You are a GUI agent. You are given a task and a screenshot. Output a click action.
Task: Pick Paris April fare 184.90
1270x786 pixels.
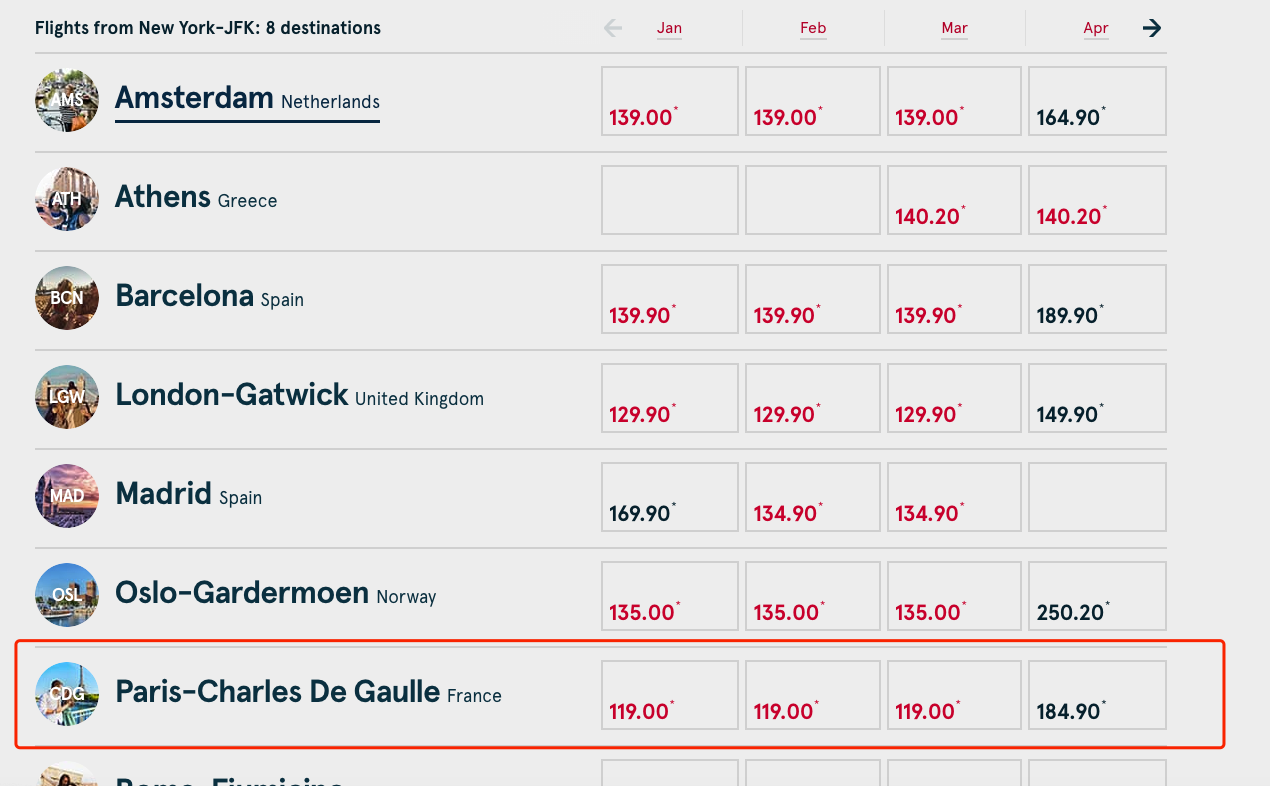point(1097,695)
